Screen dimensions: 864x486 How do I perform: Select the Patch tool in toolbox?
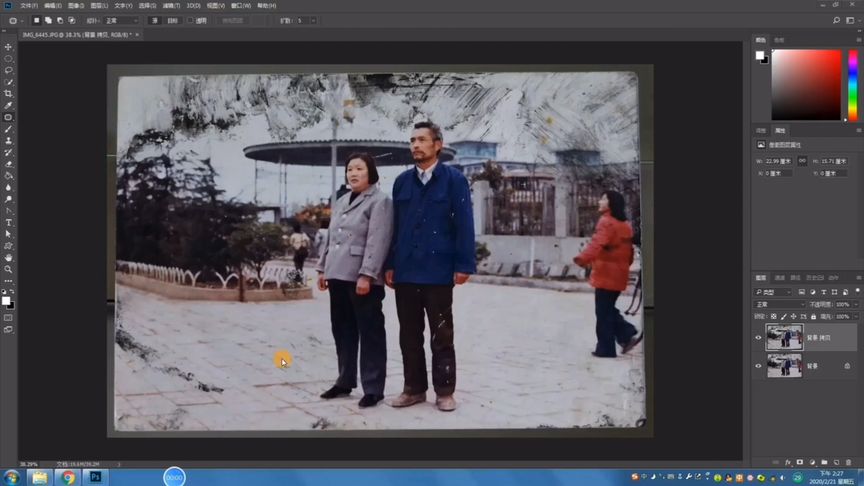[x=8, y=117]
